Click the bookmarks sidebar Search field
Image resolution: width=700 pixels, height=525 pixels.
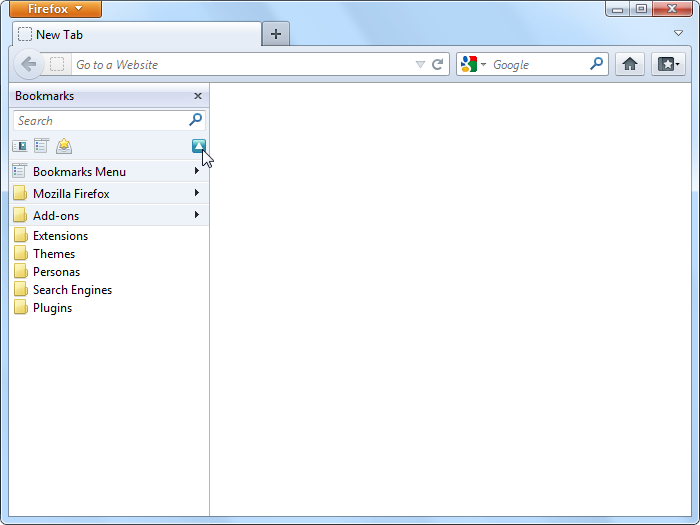(x=100, y=120)
